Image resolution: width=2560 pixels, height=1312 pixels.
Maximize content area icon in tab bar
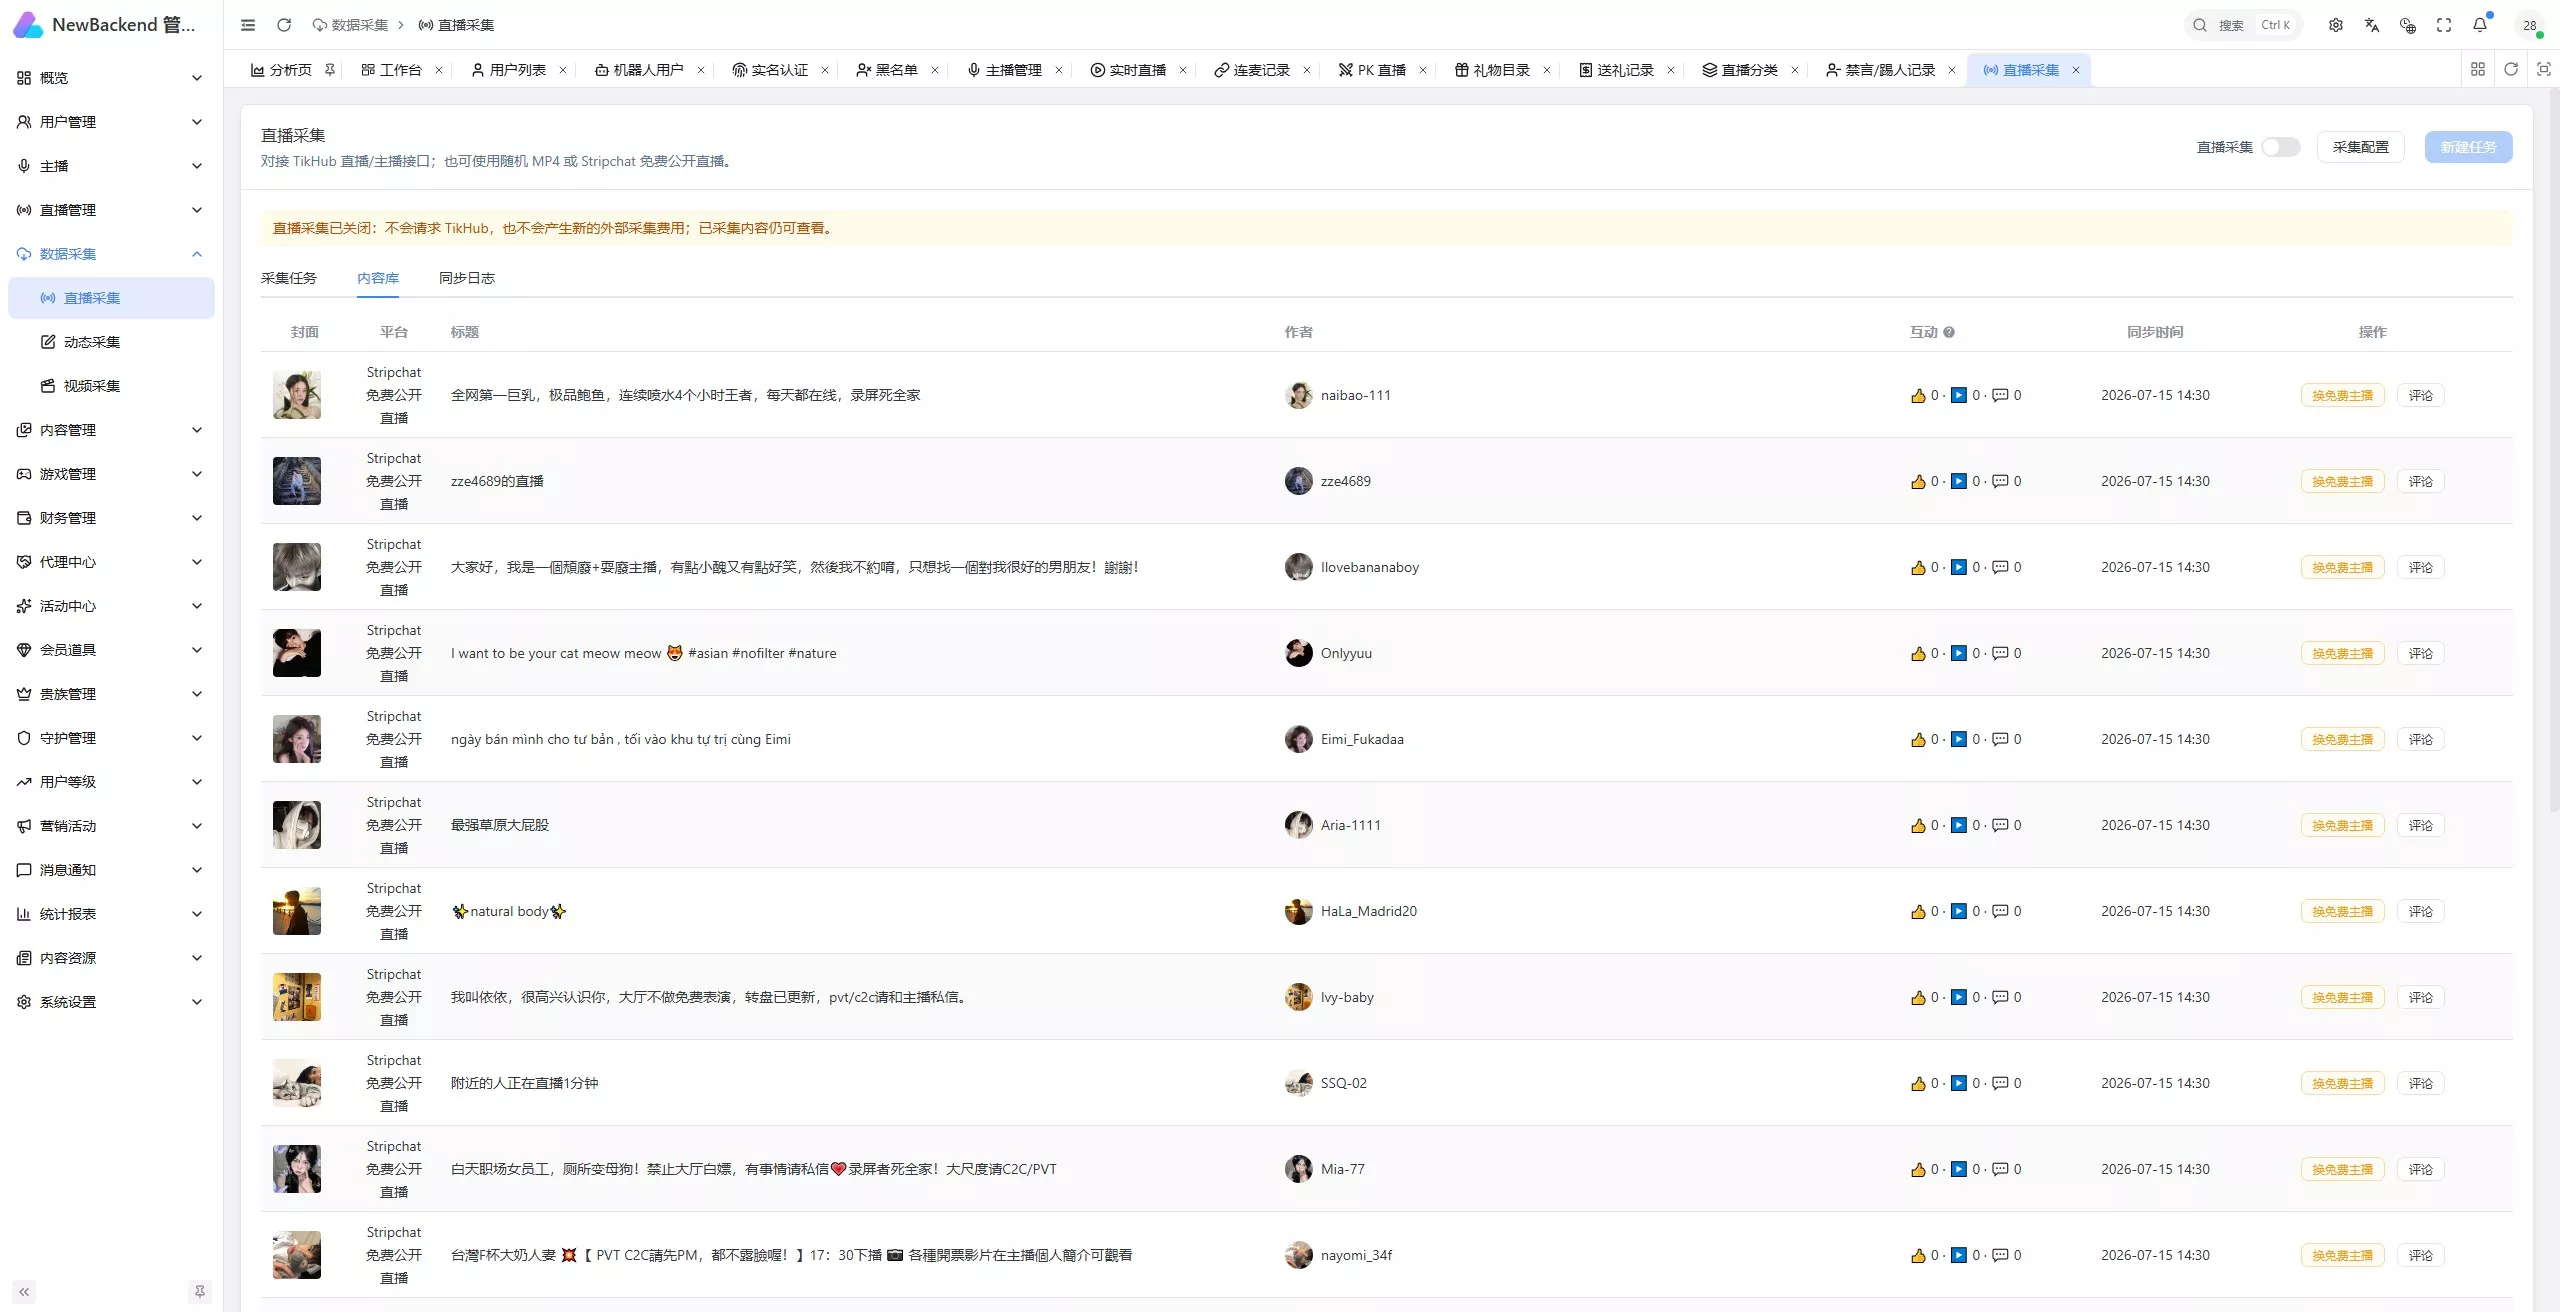(x=2543, y=69)
